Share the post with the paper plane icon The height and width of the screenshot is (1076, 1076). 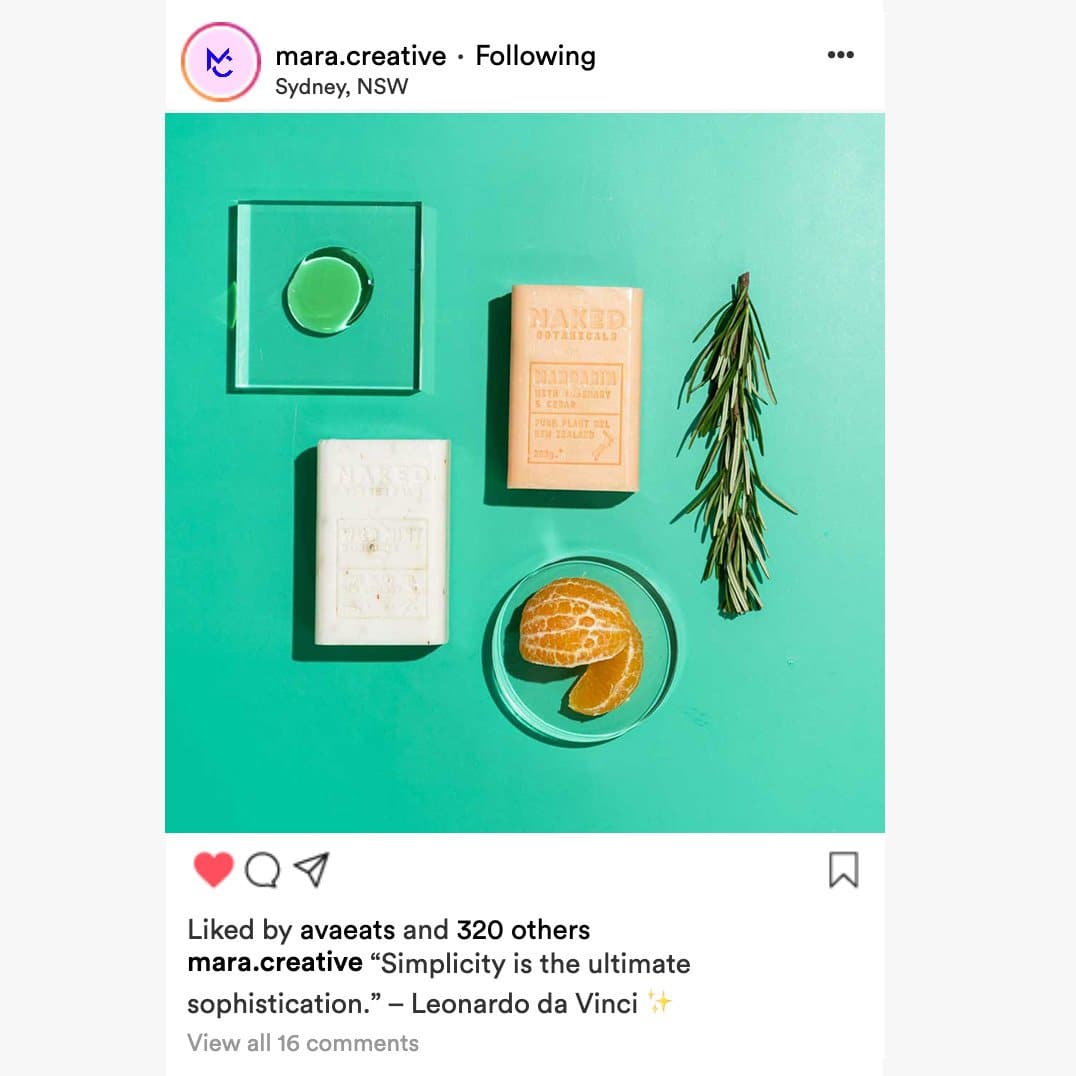click(312, 869)
